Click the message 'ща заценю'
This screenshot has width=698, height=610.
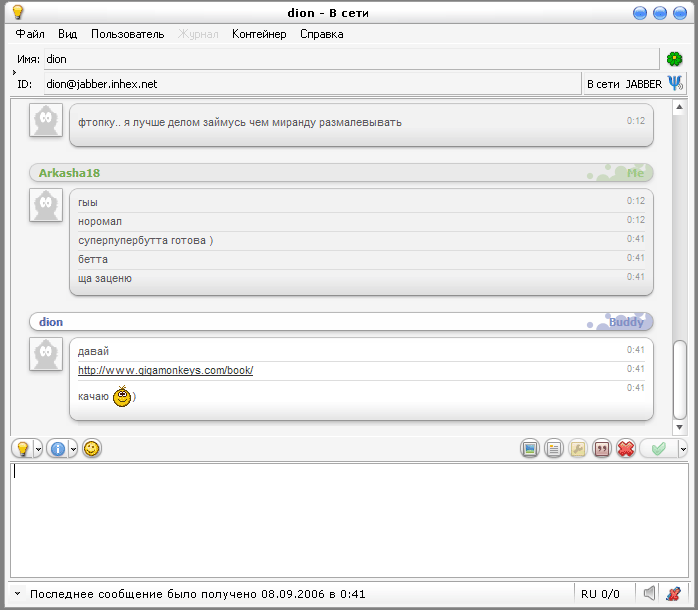pos(105,278)
